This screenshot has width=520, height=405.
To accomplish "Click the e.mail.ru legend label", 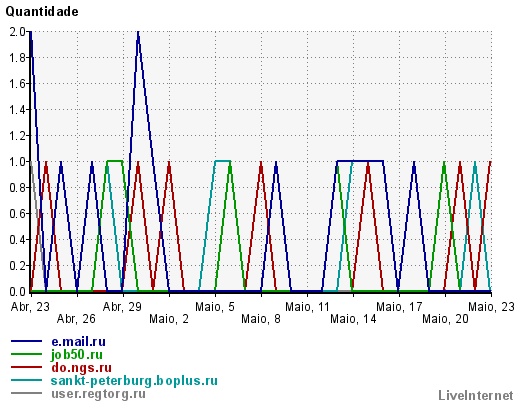I will click(78, 342).
